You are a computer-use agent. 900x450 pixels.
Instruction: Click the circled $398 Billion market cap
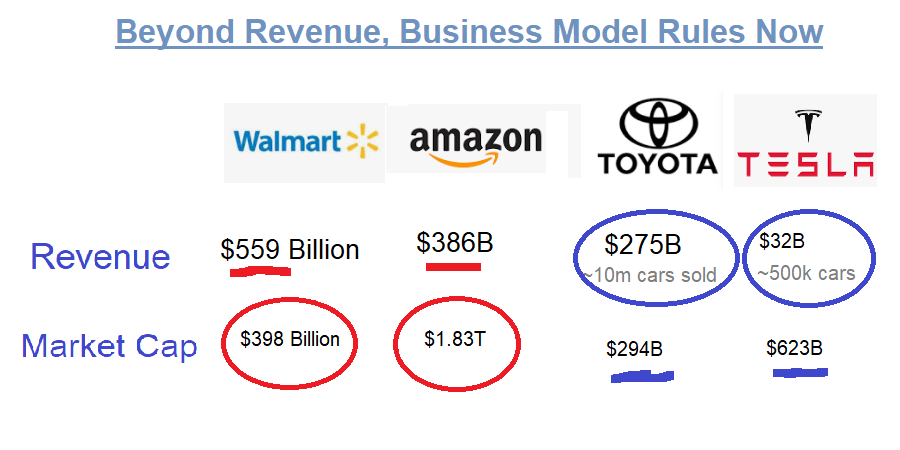point(290,340)
